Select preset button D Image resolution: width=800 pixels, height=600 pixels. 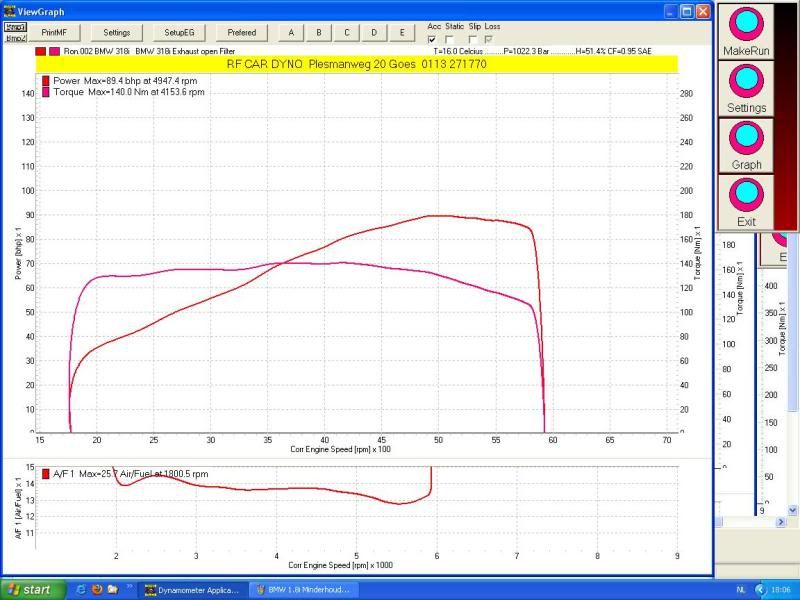pyautogui.click(x=374, y=33)
